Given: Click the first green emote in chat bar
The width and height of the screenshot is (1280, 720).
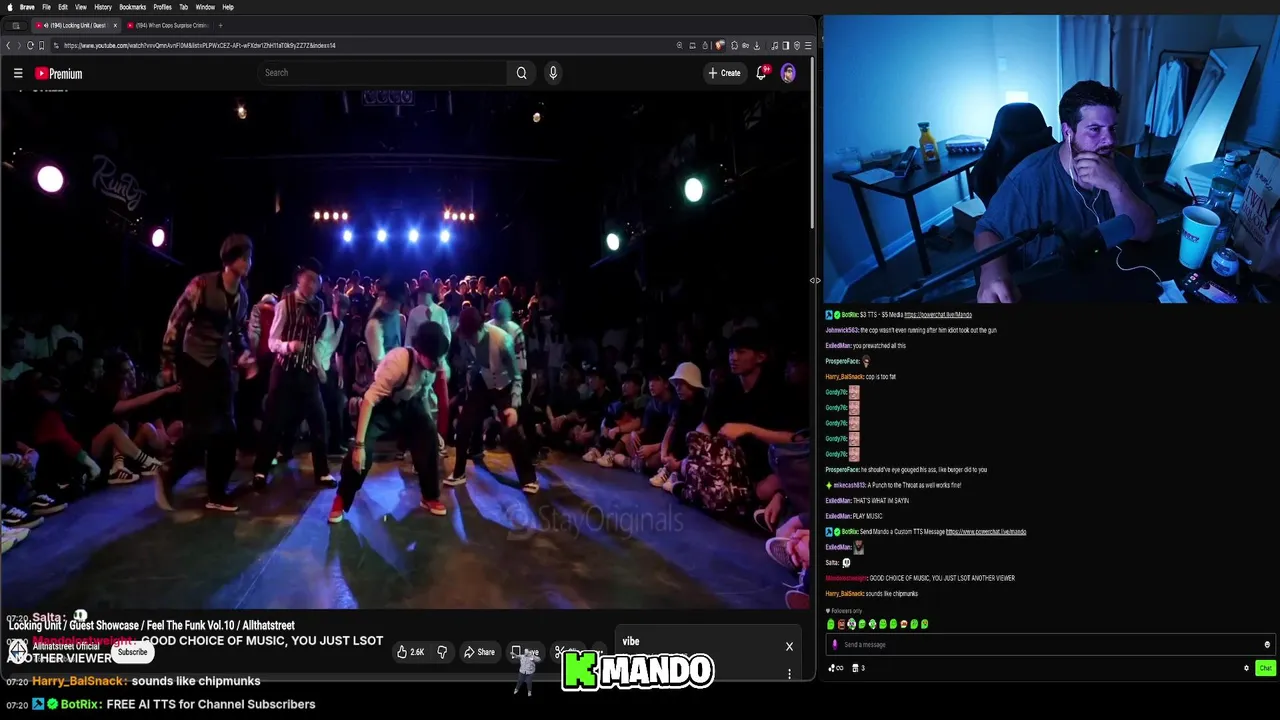Looking at the screenshot, I should coord(830,624).
